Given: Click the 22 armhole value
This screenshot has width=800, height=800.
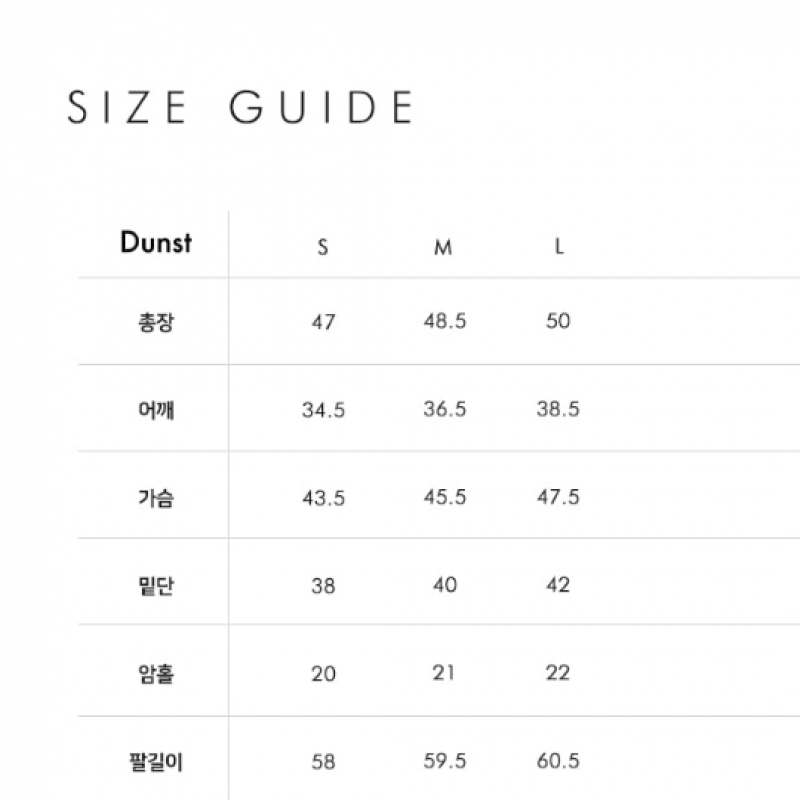Looking at the screenshot, I should pos(558,673).
